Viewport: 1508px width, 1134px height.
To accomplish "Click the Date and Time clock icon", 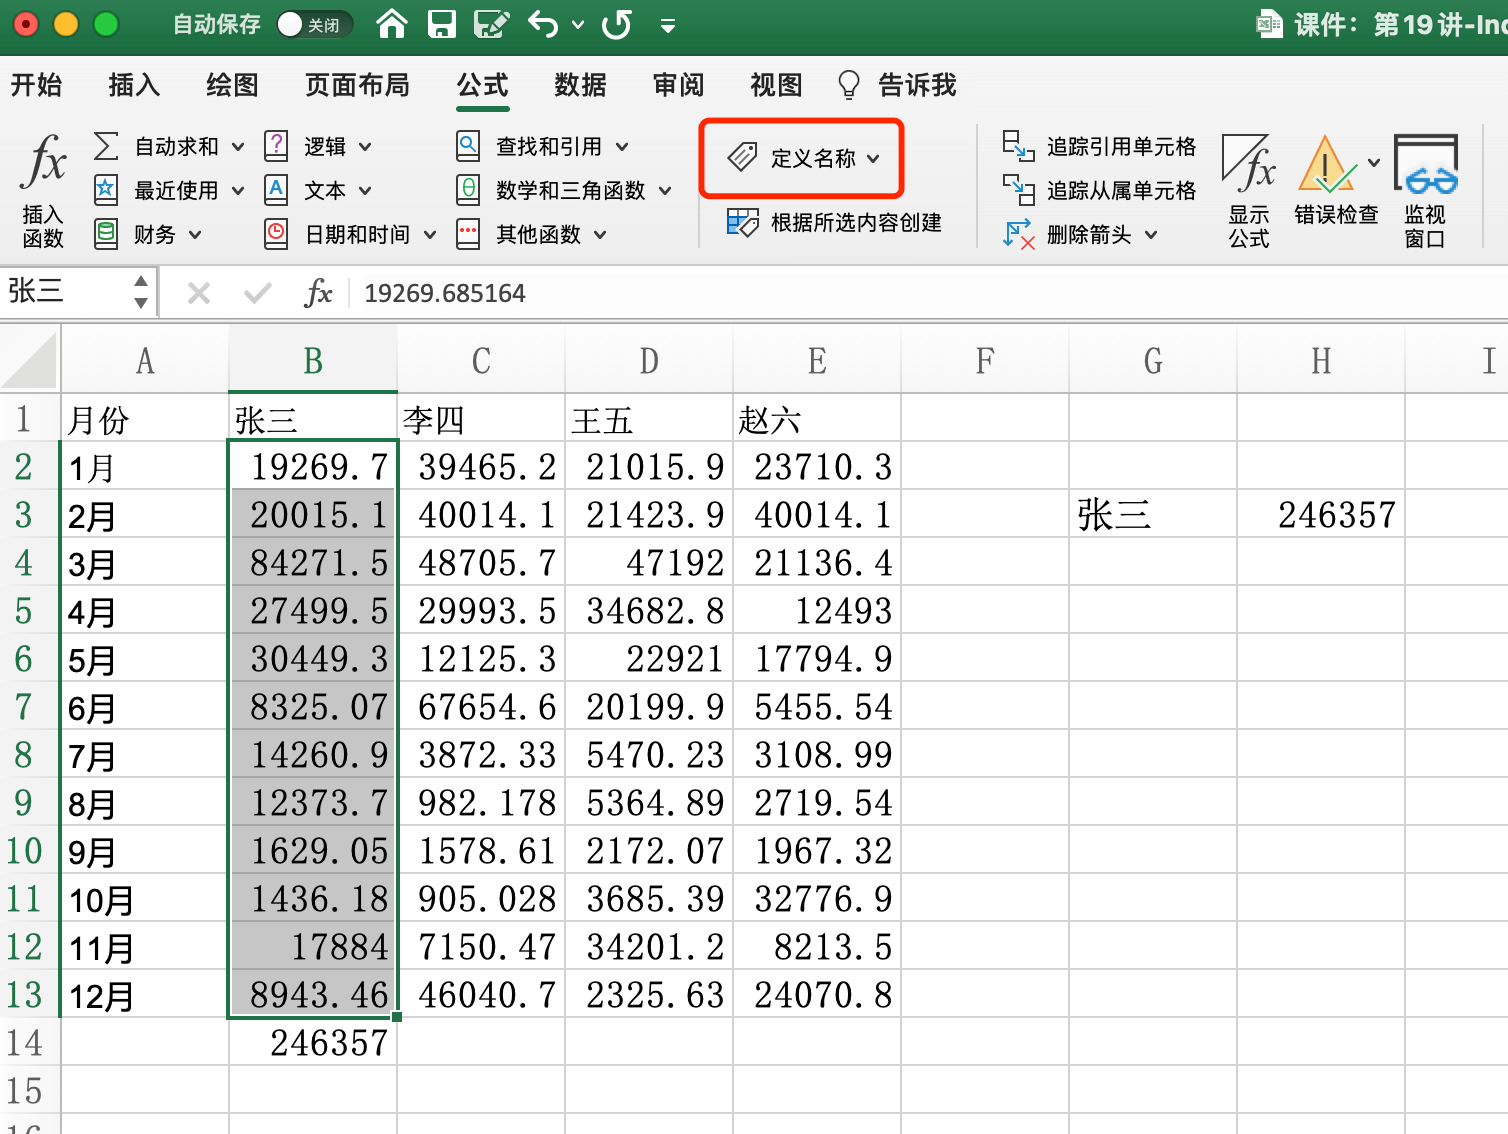I will (276, 234).
